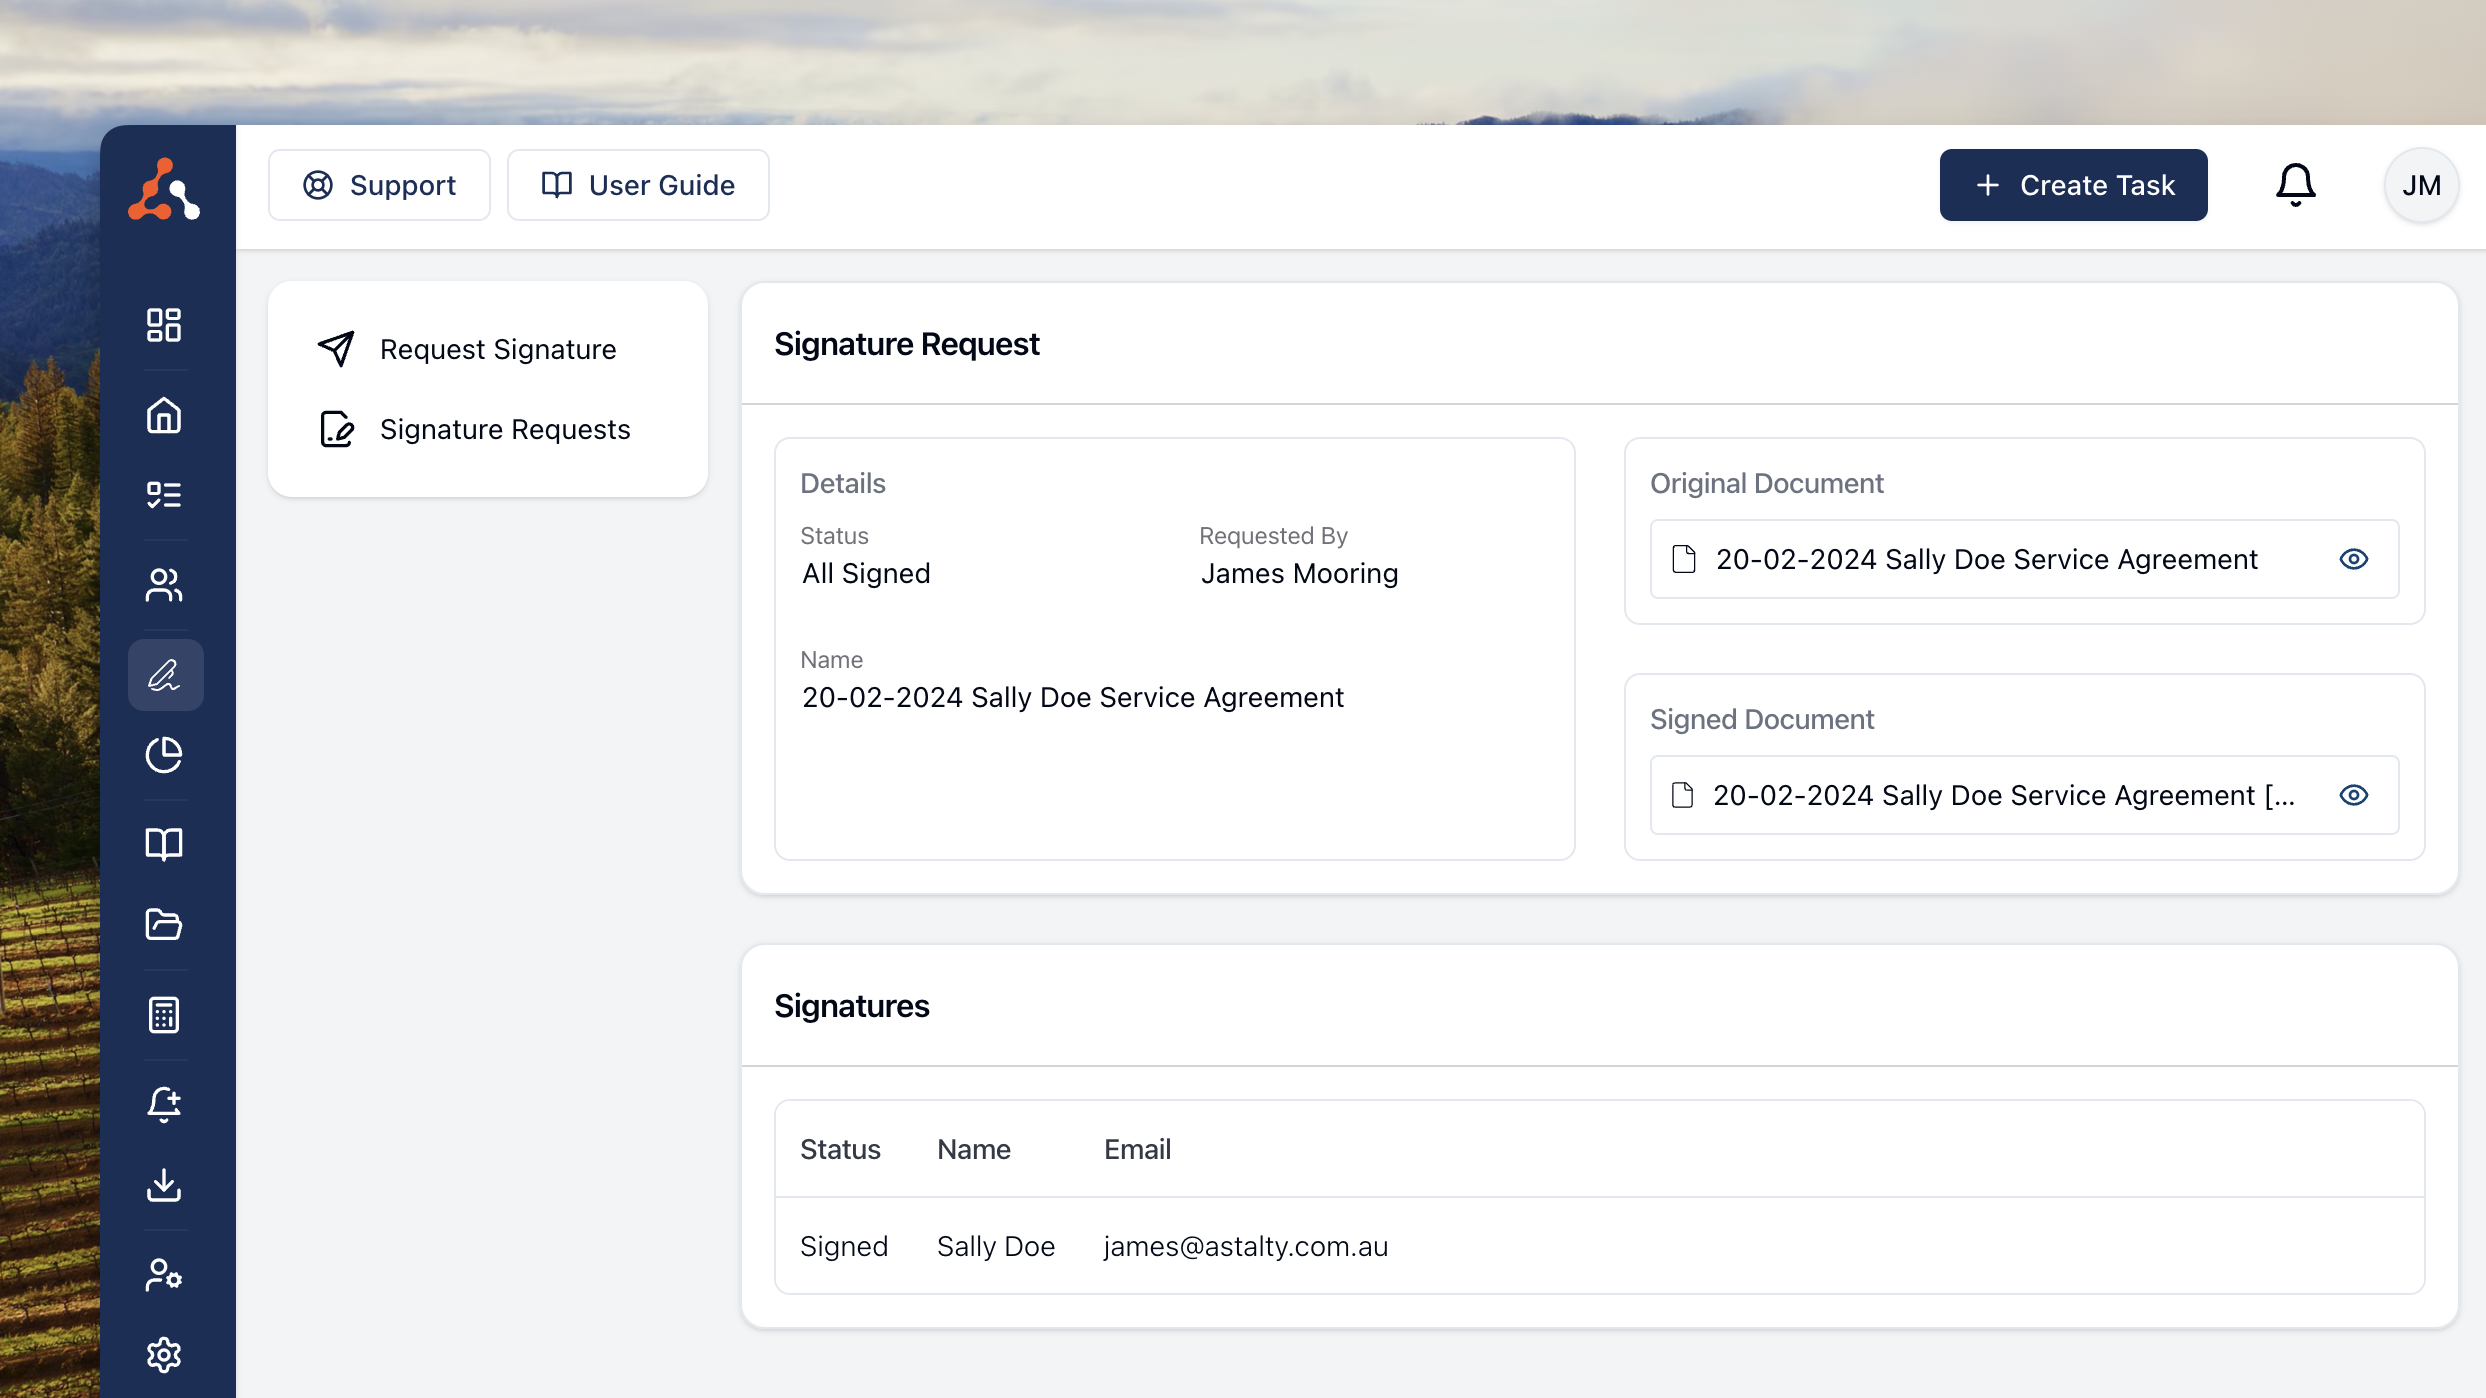This screenshot has width=2486, height=1398.
Task: Click the Support button
Action: (x=379, y=185)
